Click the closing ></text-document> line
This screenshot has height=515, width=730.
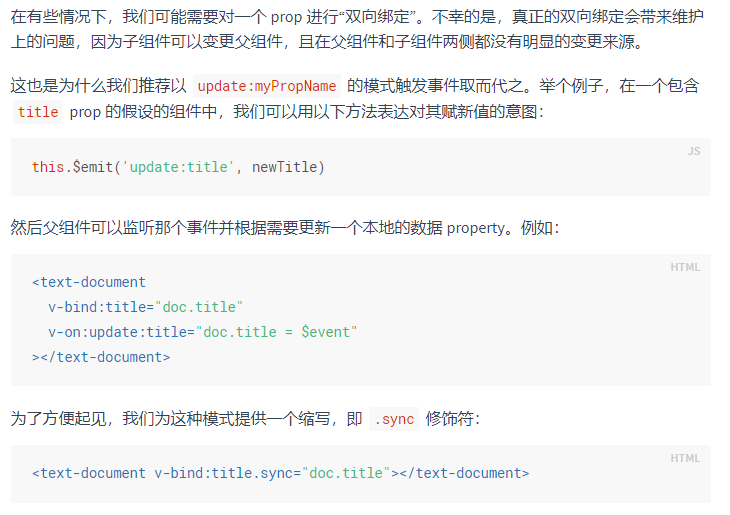tap(101, 357)
